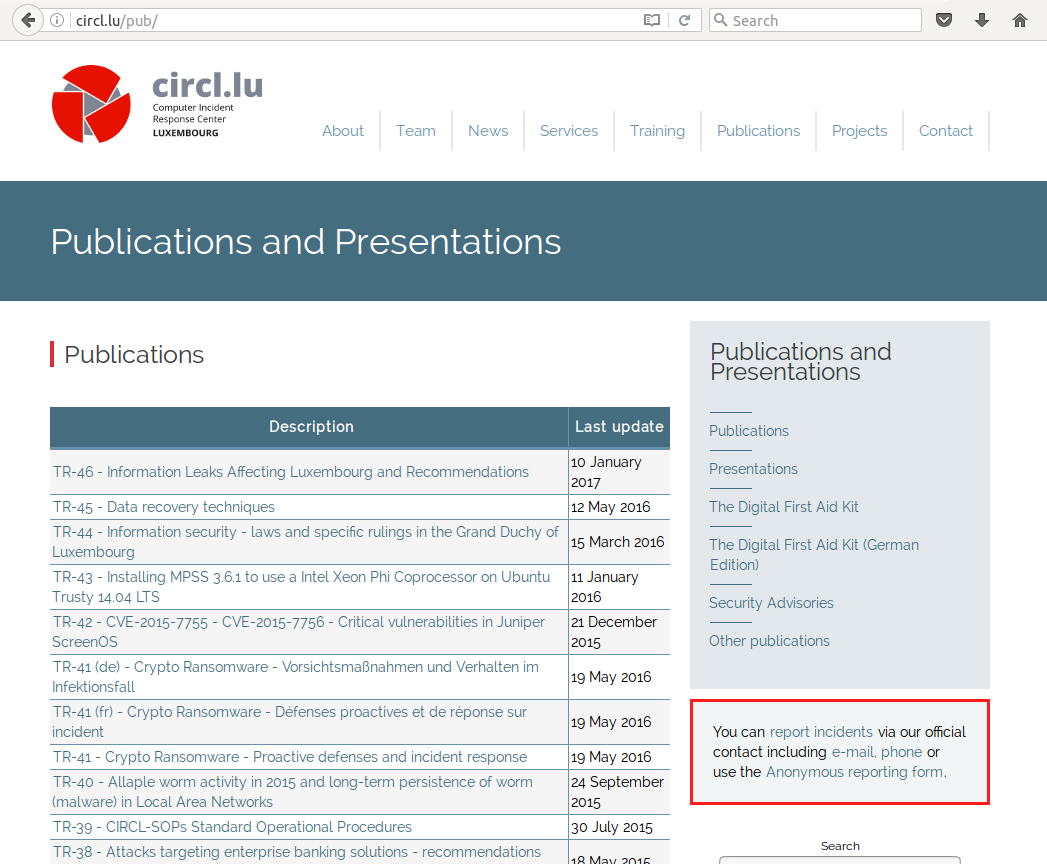This screenshot has width=1047, height=864.
Task: Click the circl.lu logo
Action: [157, 104]
